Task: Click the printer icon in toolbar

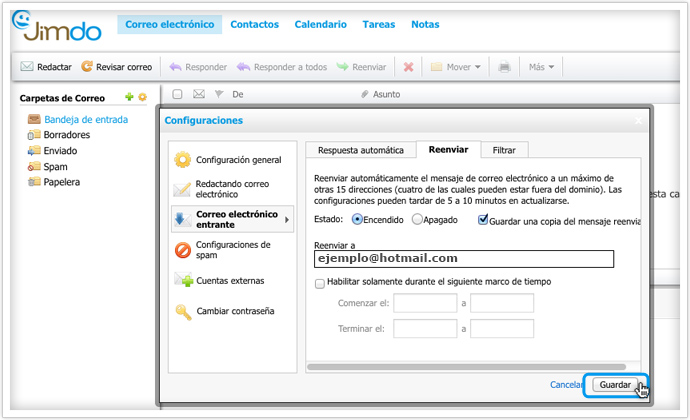Action: pyautogui.click(x=504, y=67)
